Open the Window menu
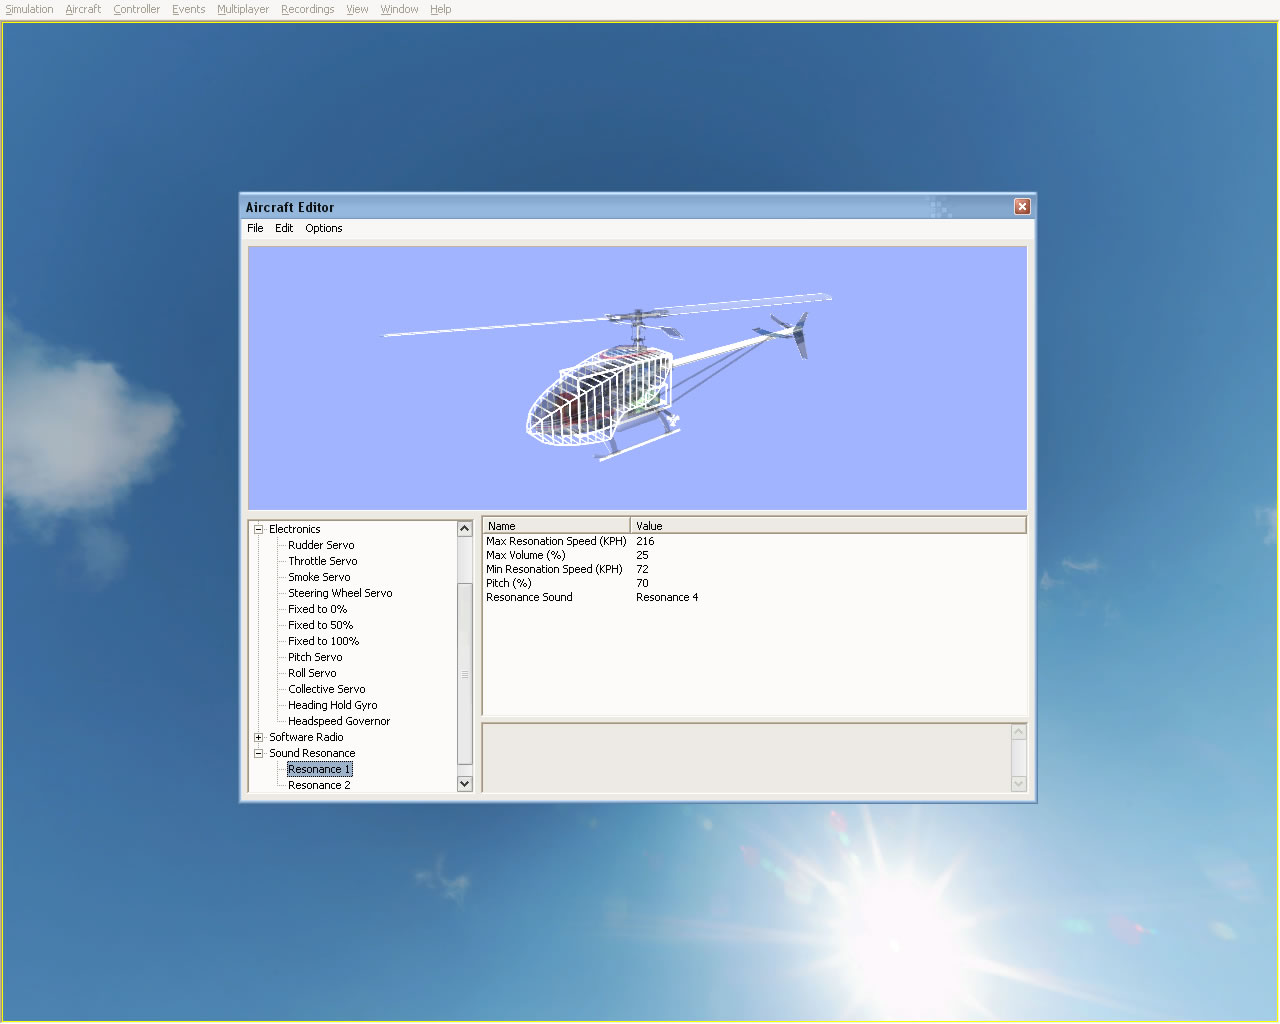Image resolution: width=1280 pixels, height=1024 pixels. click(399, 9)
